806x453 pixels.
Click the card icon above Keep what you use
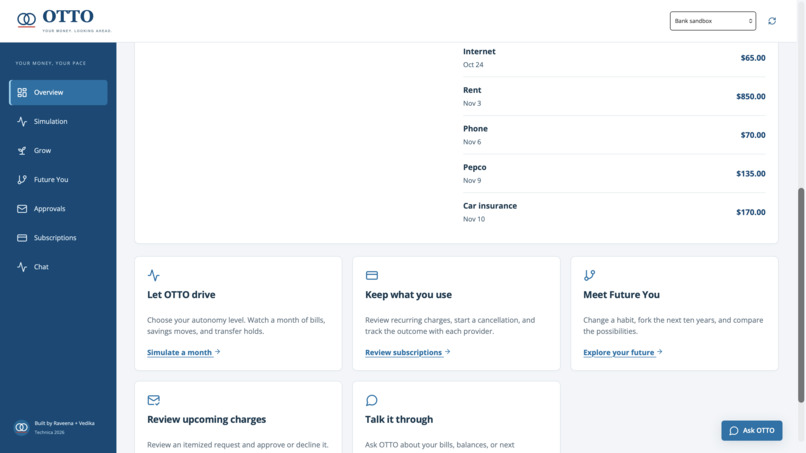[372, 276]
